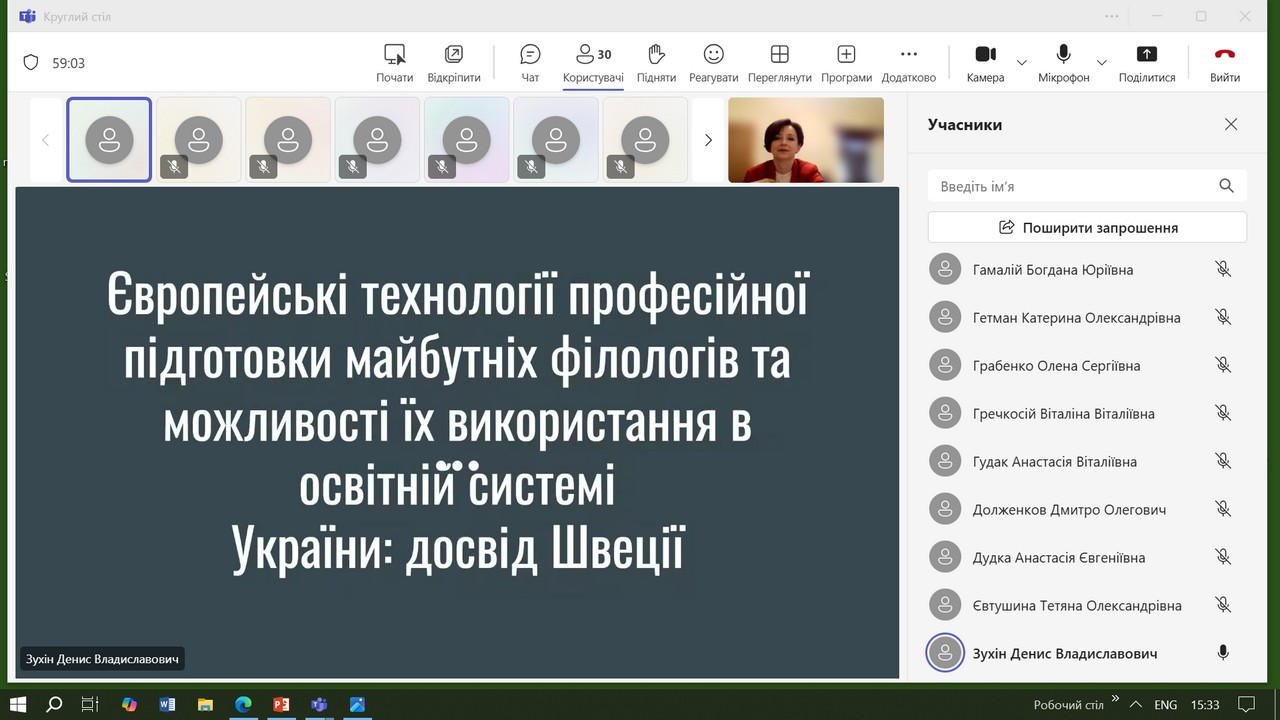Click Вийти to leave the meeting
1280x720 pixels.
point(1224,63)
